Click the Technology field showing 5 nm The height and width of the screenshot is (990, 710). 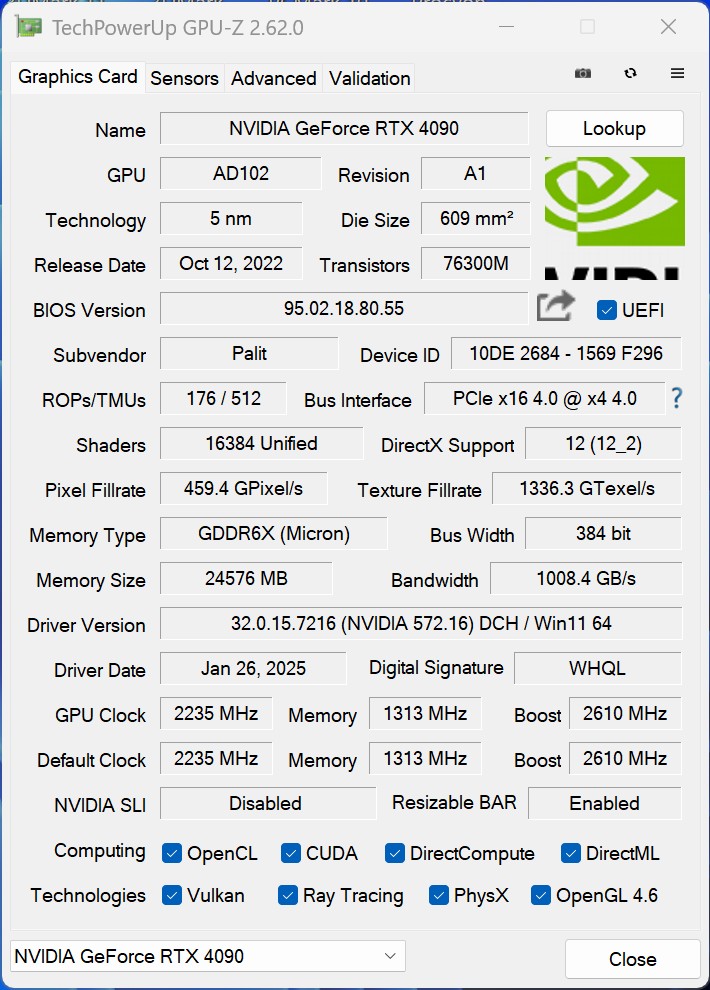pos(231,218)
